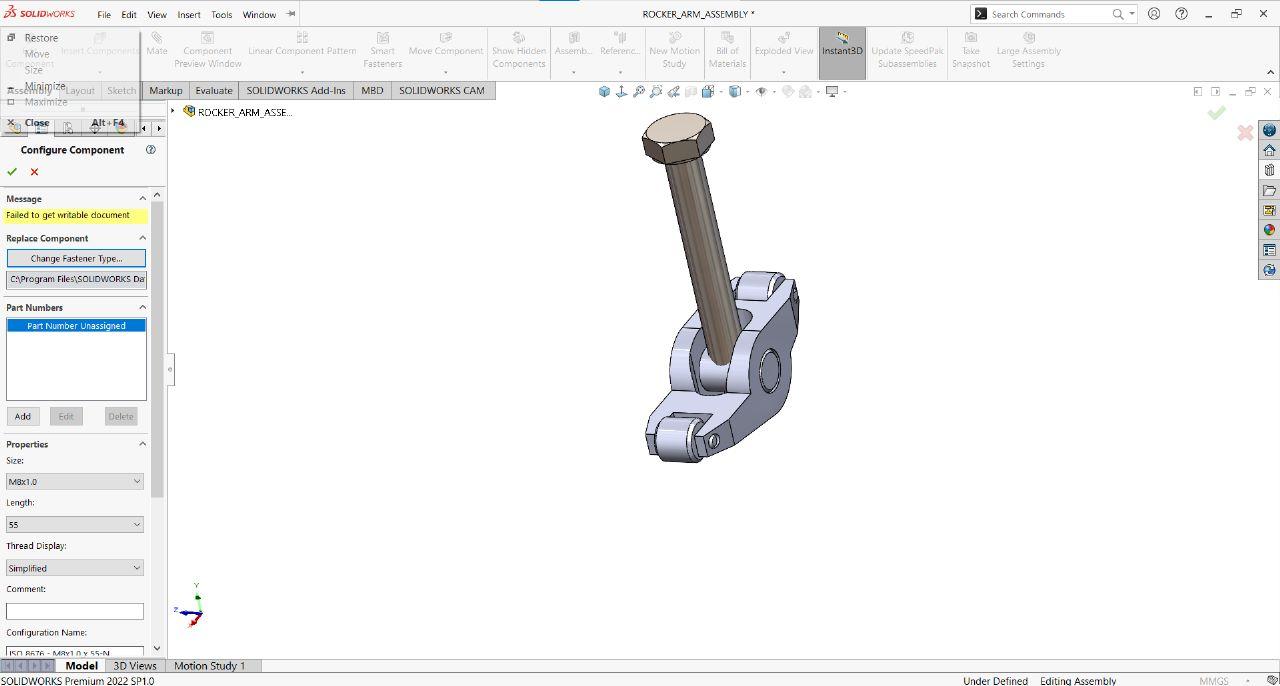Switch to the Evaluate tab
The width and height of the screenshot is (1280, 686).
click(x=214, y=90)
